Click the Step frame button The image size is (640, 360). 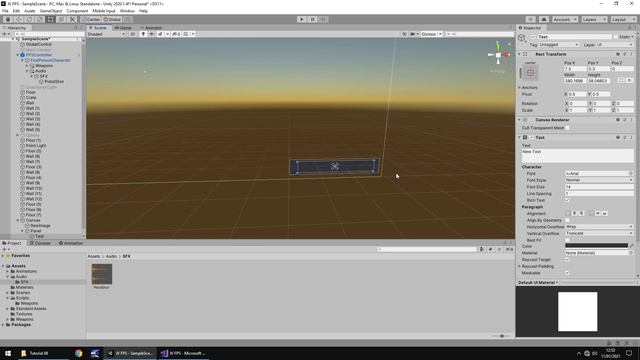[x=323, y=19]
